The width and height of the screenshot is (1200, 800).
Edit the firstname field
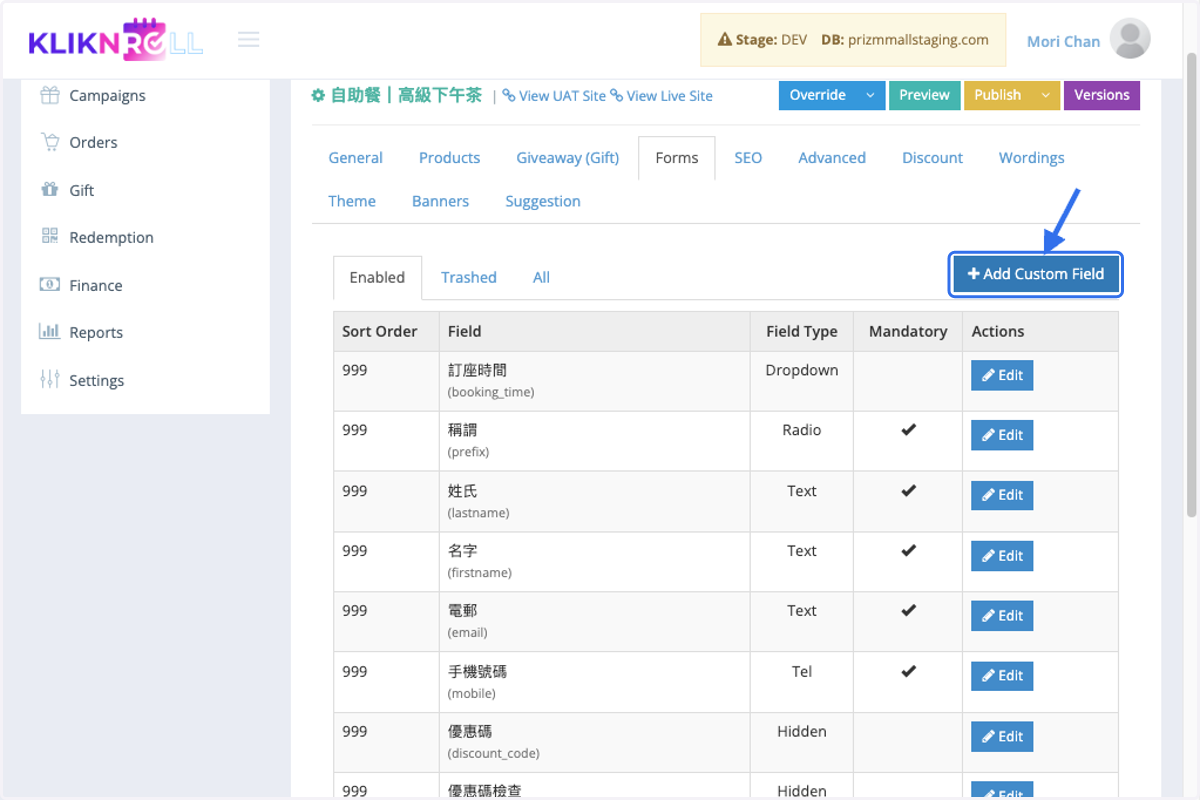coord(1002,556)
